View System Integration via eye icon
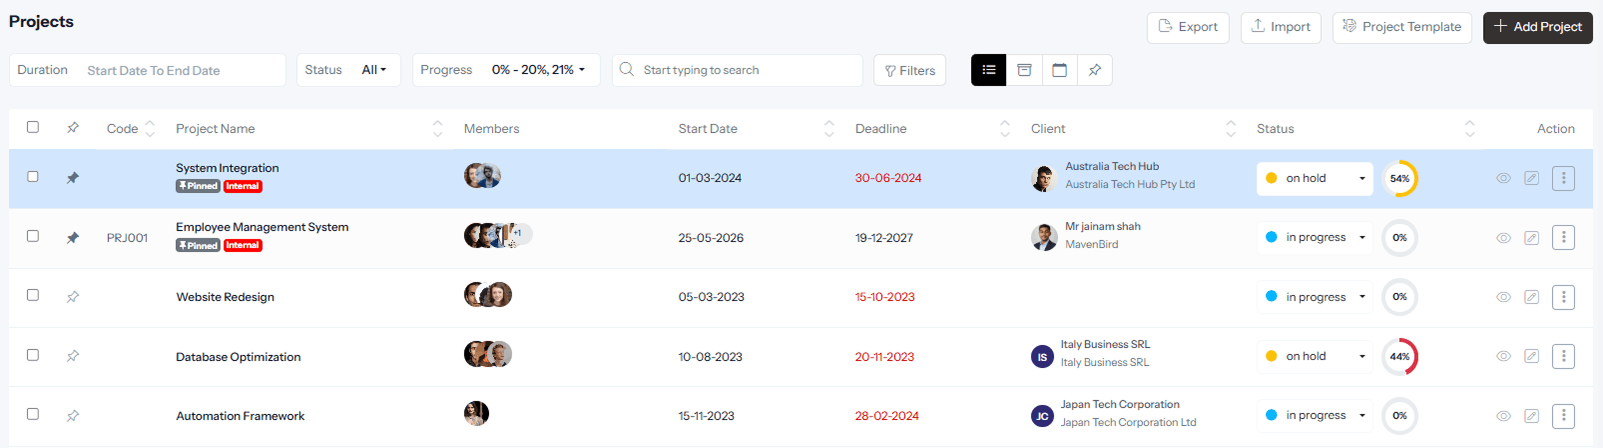Viewport: 1603px width, 448px height. (x=1503, y=178)
